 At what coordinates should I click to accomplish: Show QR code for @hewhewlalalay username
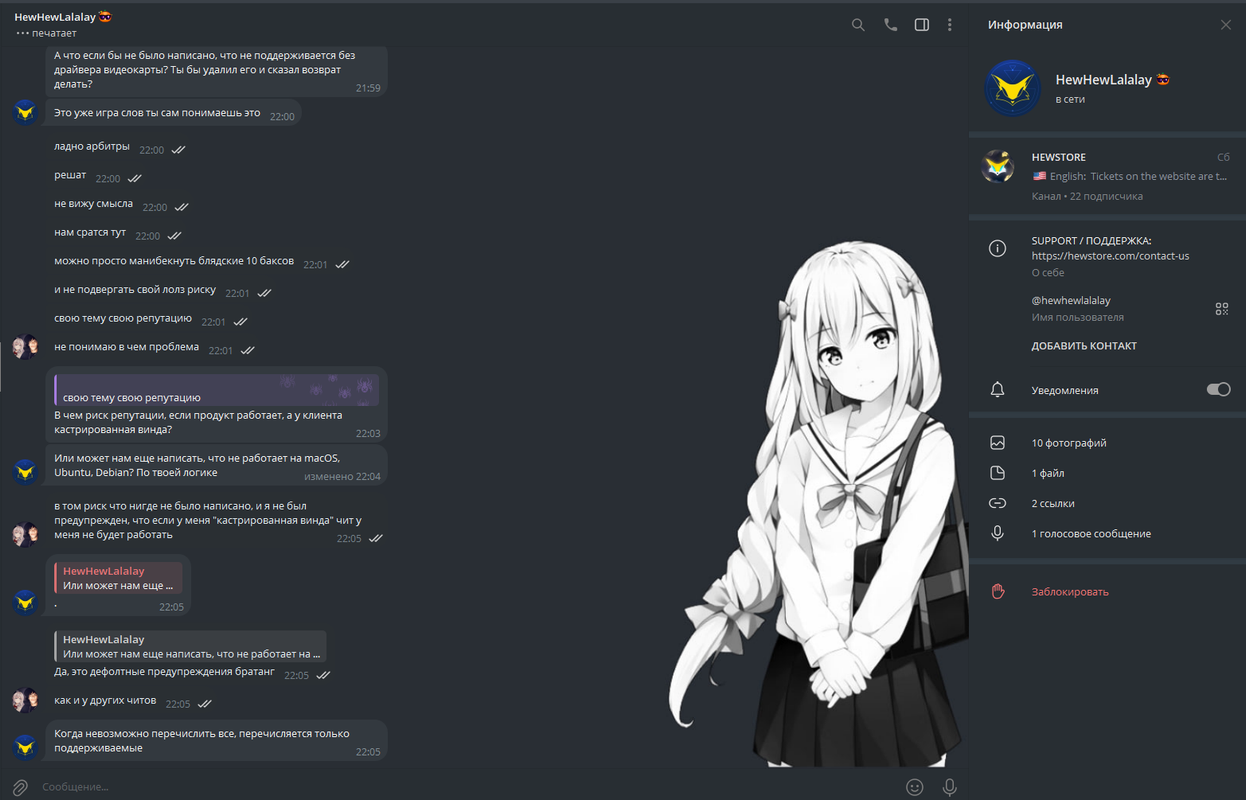point(1221,309)
